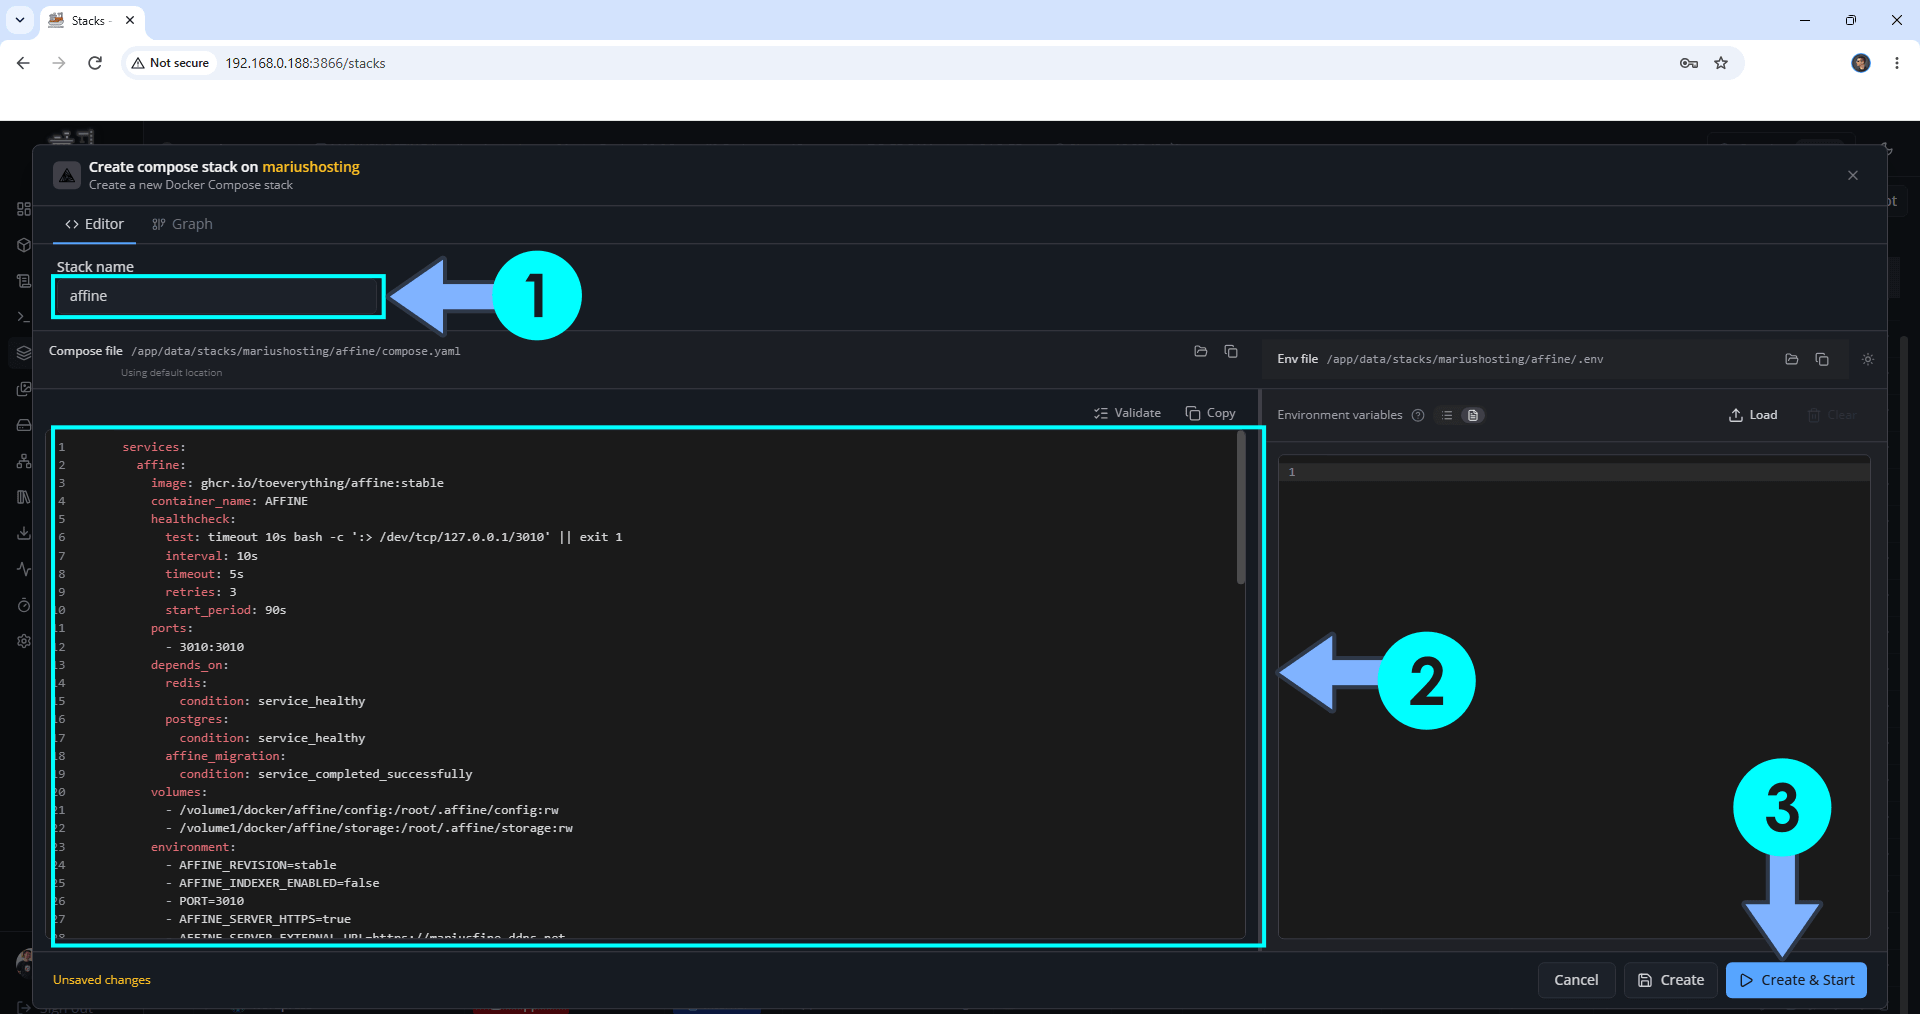Open the Logs scroll icon in sidebar
The width and height of the screenshot is (1920, 1014).
point(24,281)
